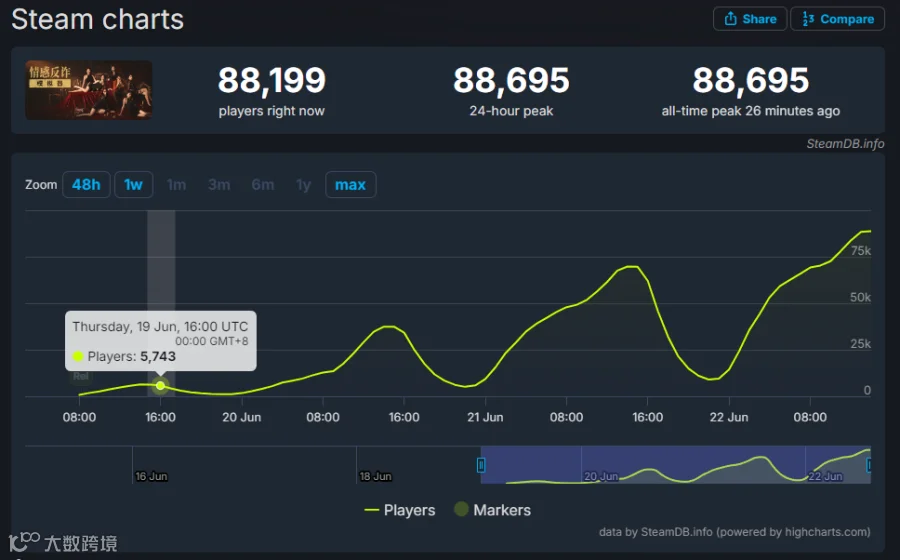Click the 21 Jun axis label

tap(485, 417)
